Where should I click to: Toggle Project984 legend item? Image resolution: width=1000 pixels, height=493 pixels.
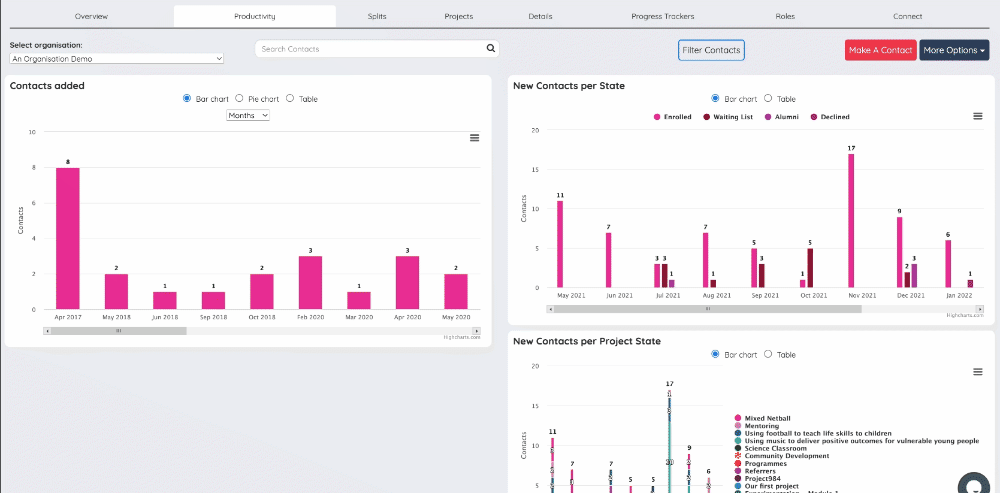pos(757,478)
